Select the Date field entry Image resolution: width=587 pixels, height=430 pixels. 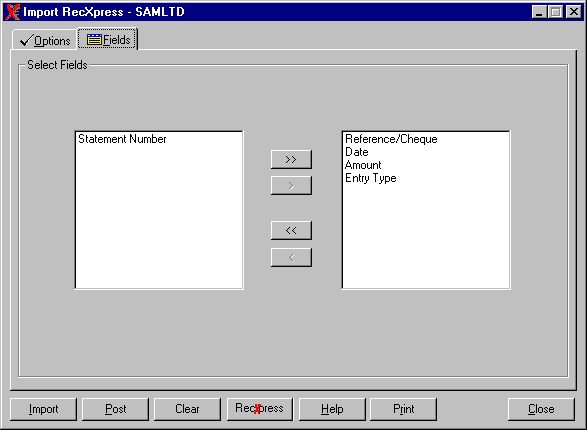tap(357, 152)
